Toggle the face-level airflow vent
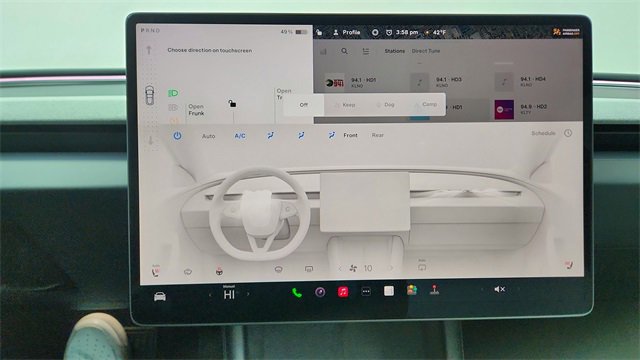This screenshot has height=360, width=640. [270, 136]
